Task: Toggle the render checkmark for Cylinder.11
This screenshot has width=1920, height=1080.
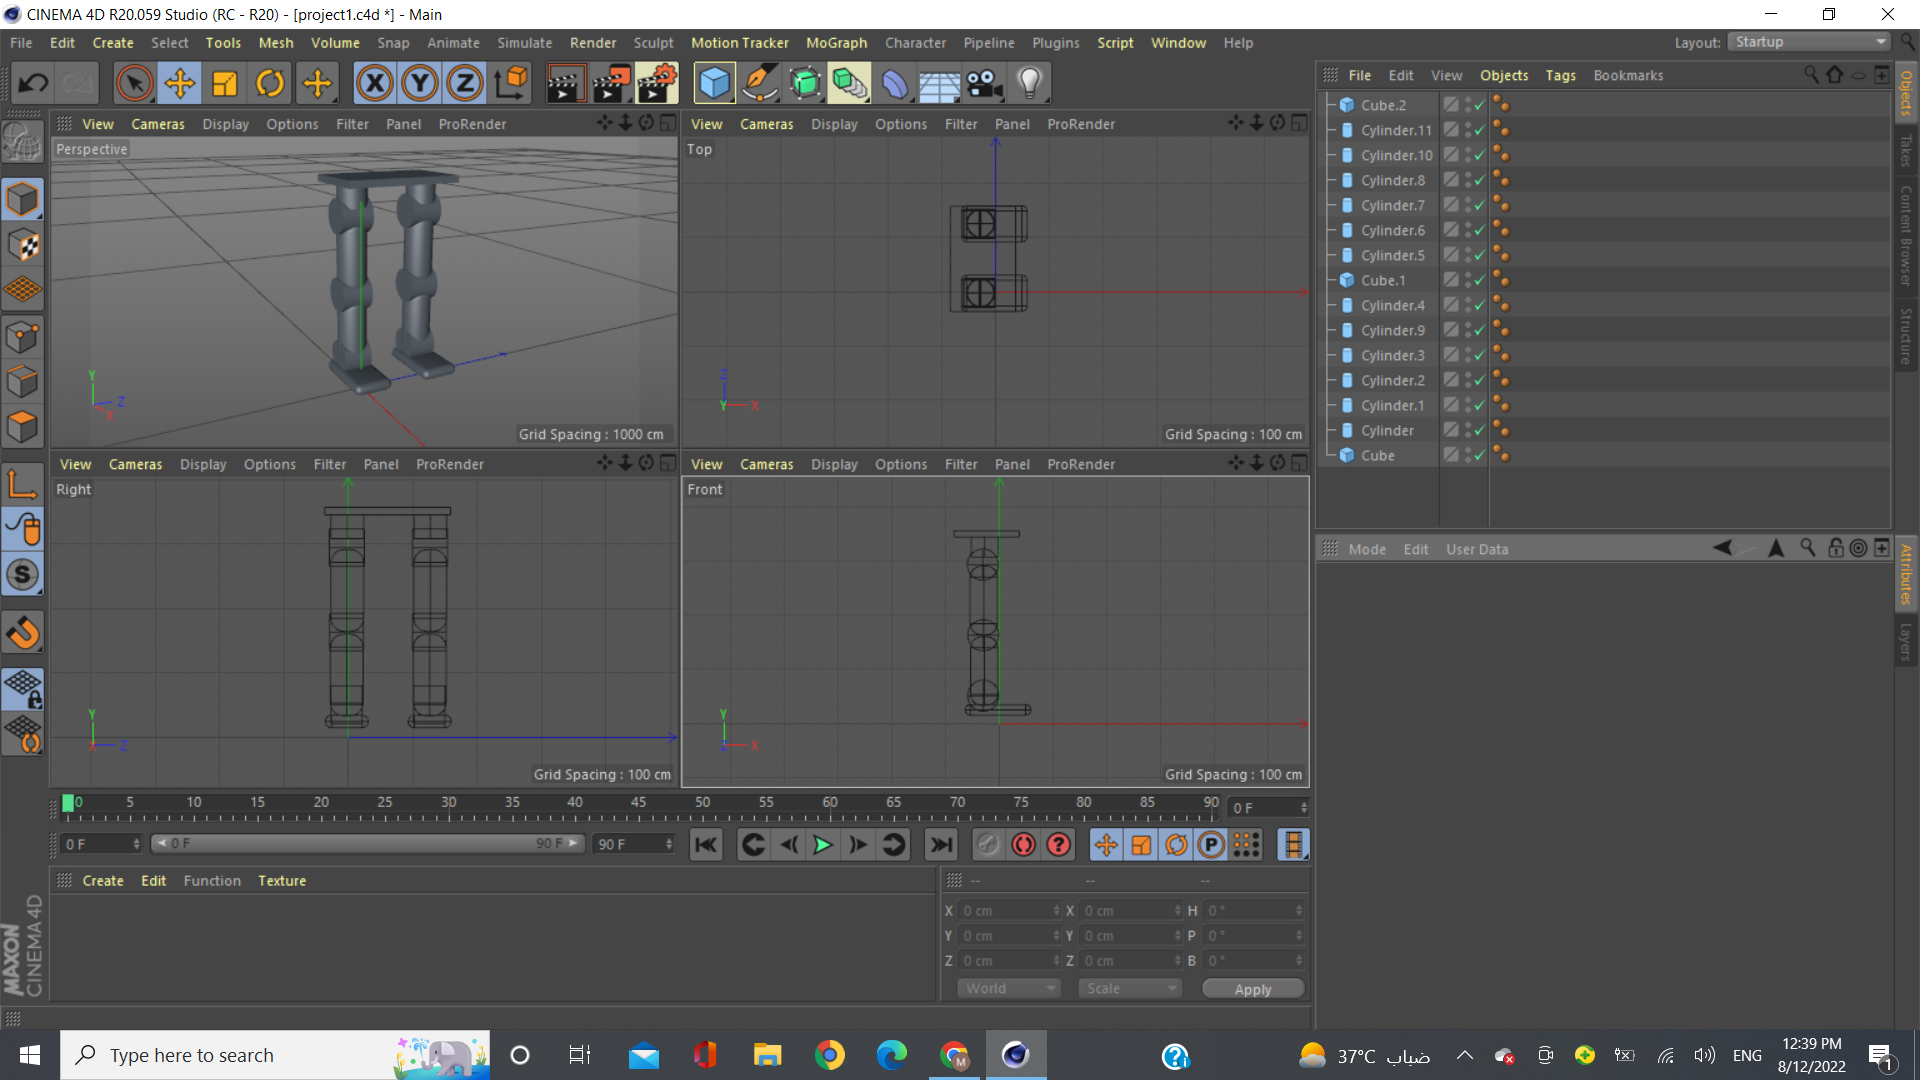Action: [1479, 131]
